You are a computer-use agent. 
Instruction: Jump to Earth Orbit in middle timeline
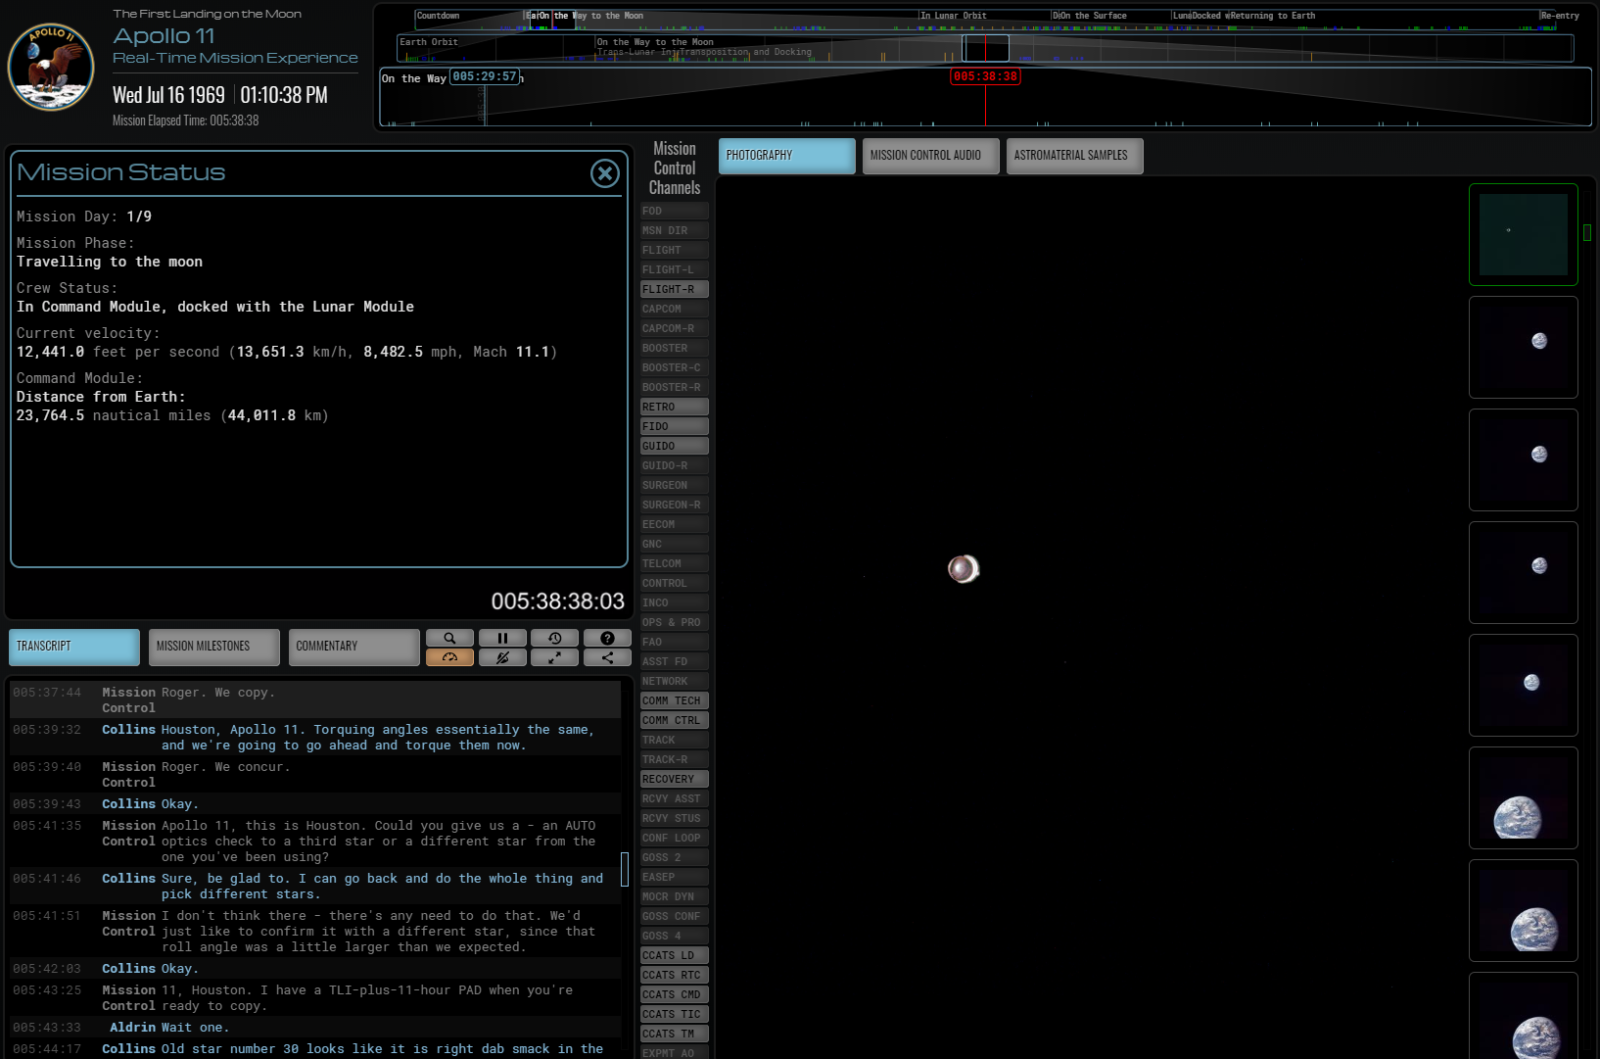point(429,42)
